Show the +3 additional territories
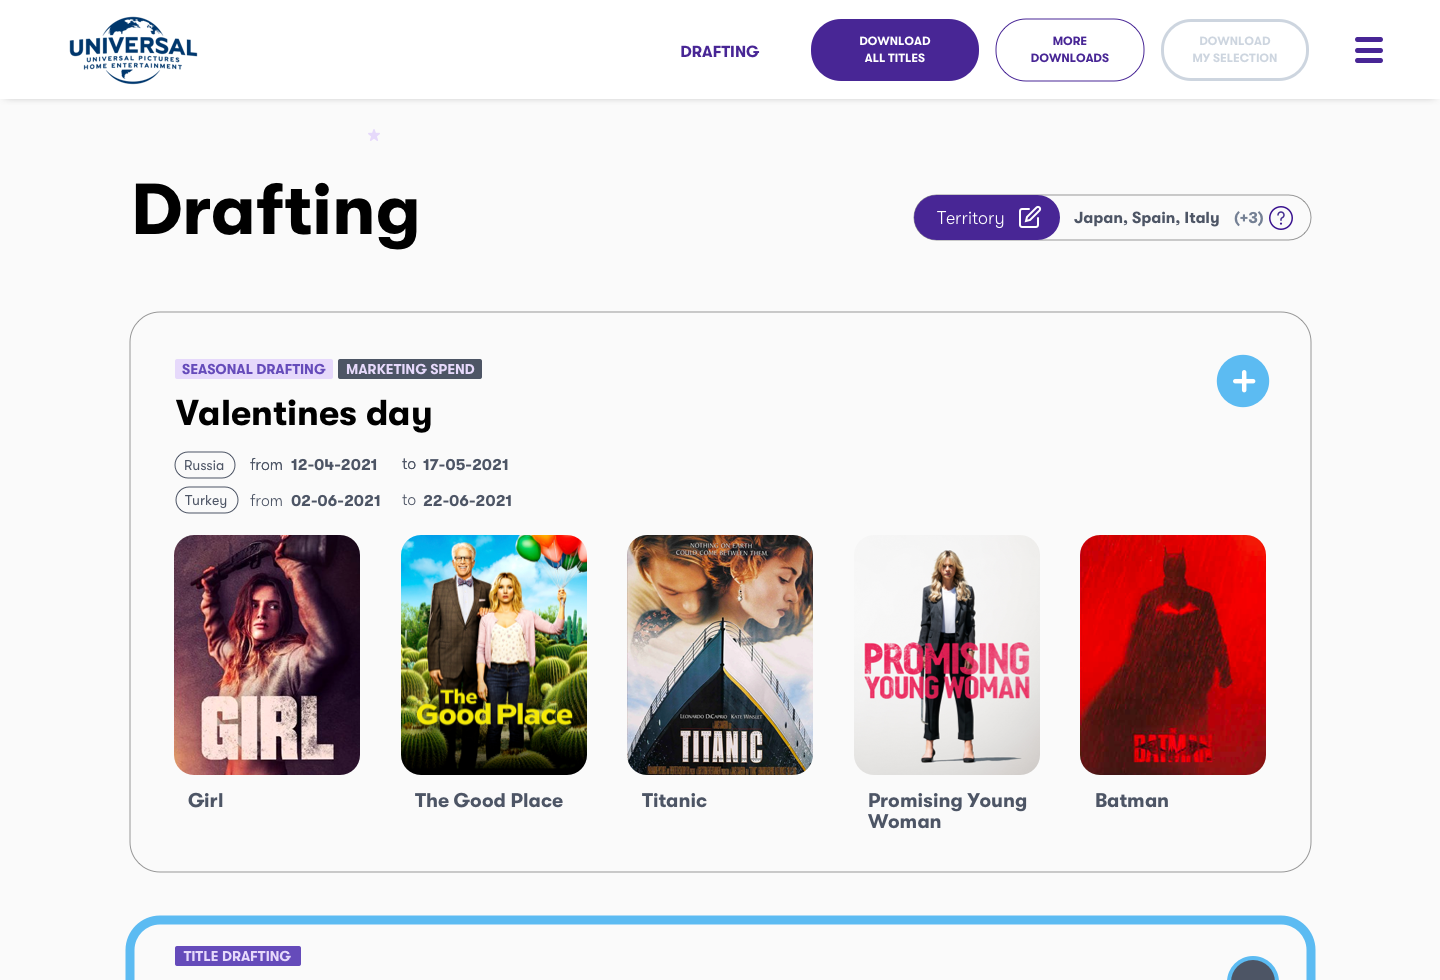Screen dimensions: 1440x980 coord(1247,218)
